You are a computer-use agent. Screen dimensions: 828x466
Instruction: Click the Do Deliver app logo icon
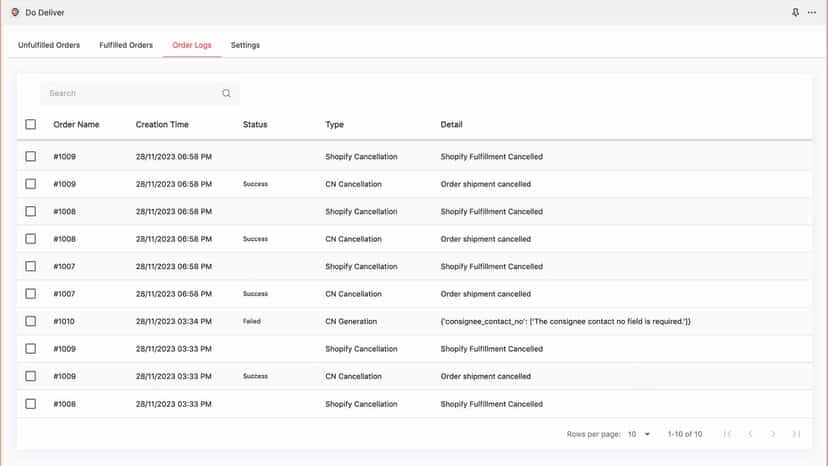[15, 12]
